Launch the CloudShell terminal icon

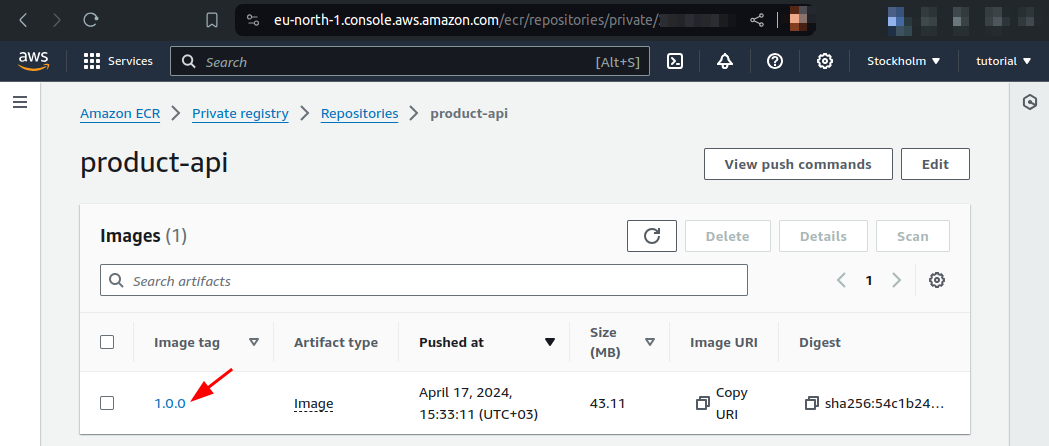[675, 62]
